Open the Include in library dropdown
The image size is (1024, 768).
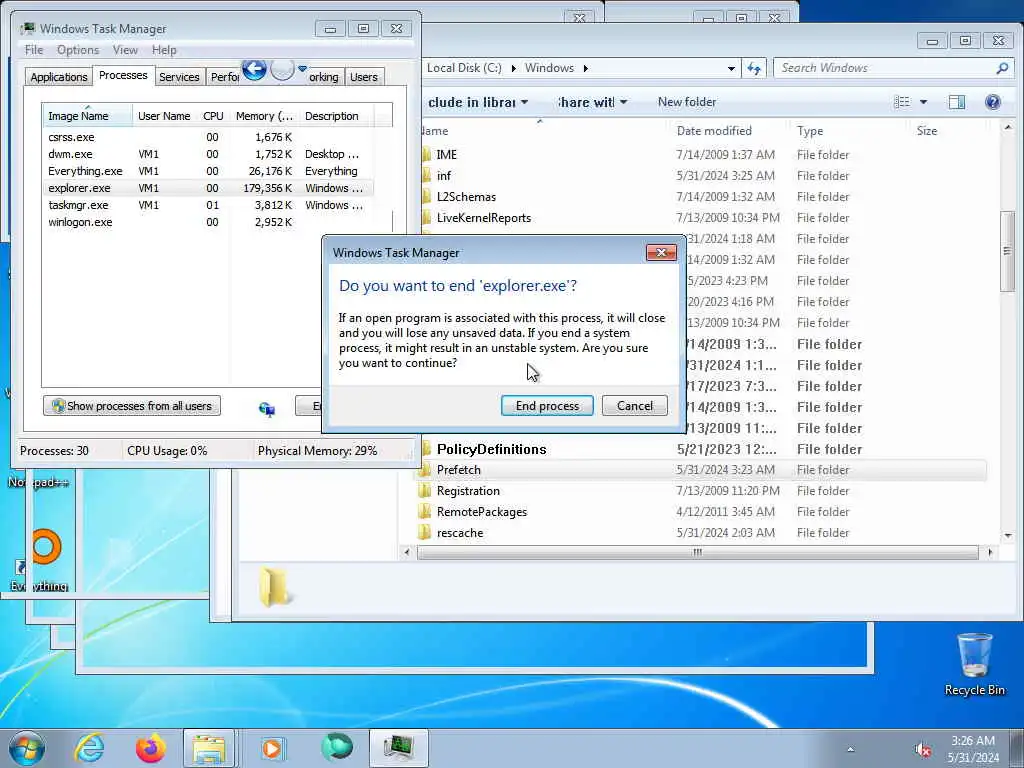pos(478,102)
